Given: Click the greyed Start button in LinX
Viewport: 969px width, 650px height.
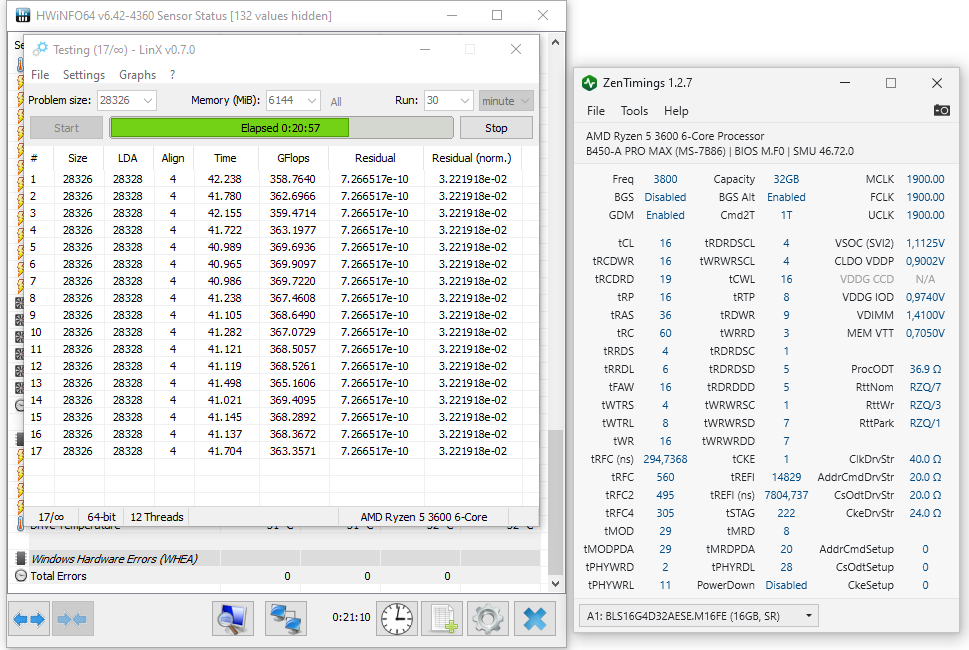Looking at the screenshot, I should coord(66,128).
